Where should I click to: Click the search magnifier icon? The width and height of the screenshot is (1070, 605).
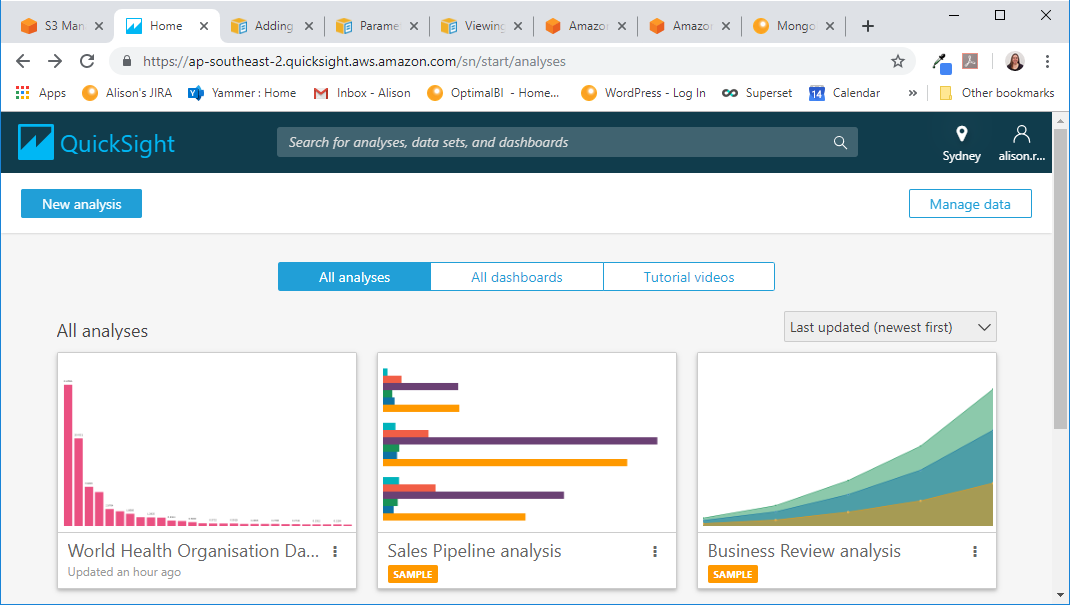coord(840,143)
